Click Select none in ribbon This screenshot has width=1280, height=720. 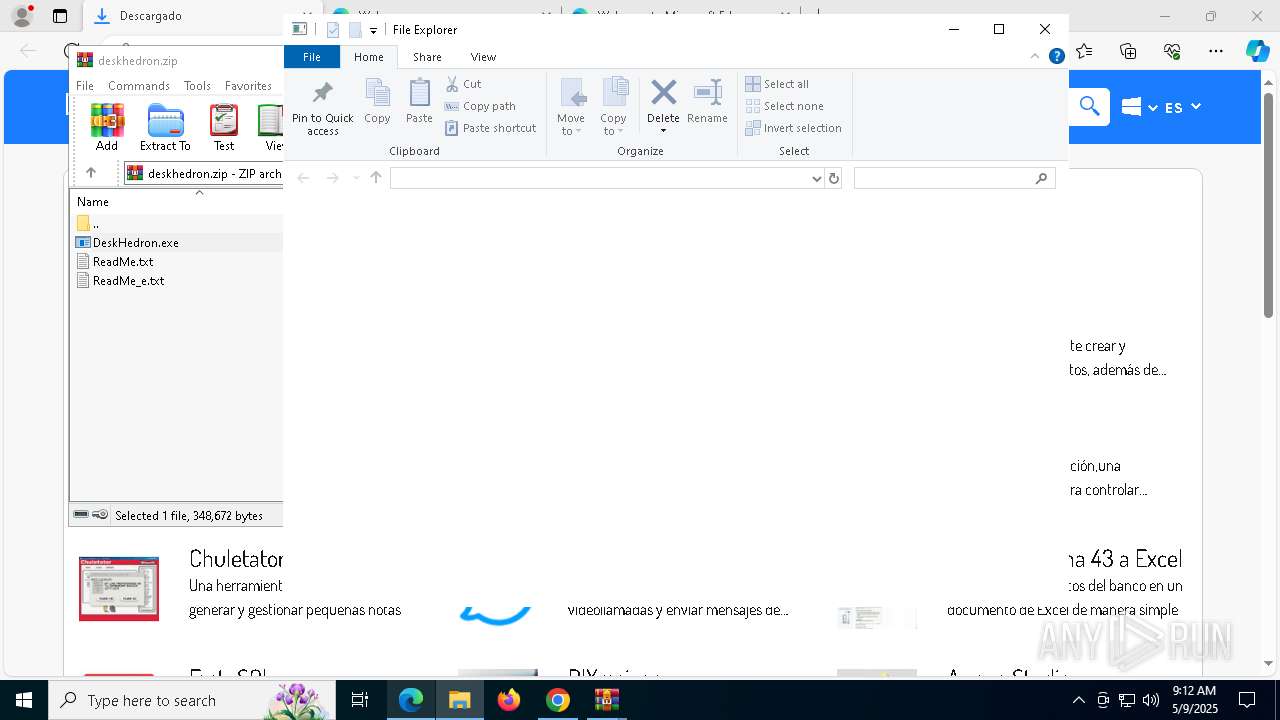(785, 106)
